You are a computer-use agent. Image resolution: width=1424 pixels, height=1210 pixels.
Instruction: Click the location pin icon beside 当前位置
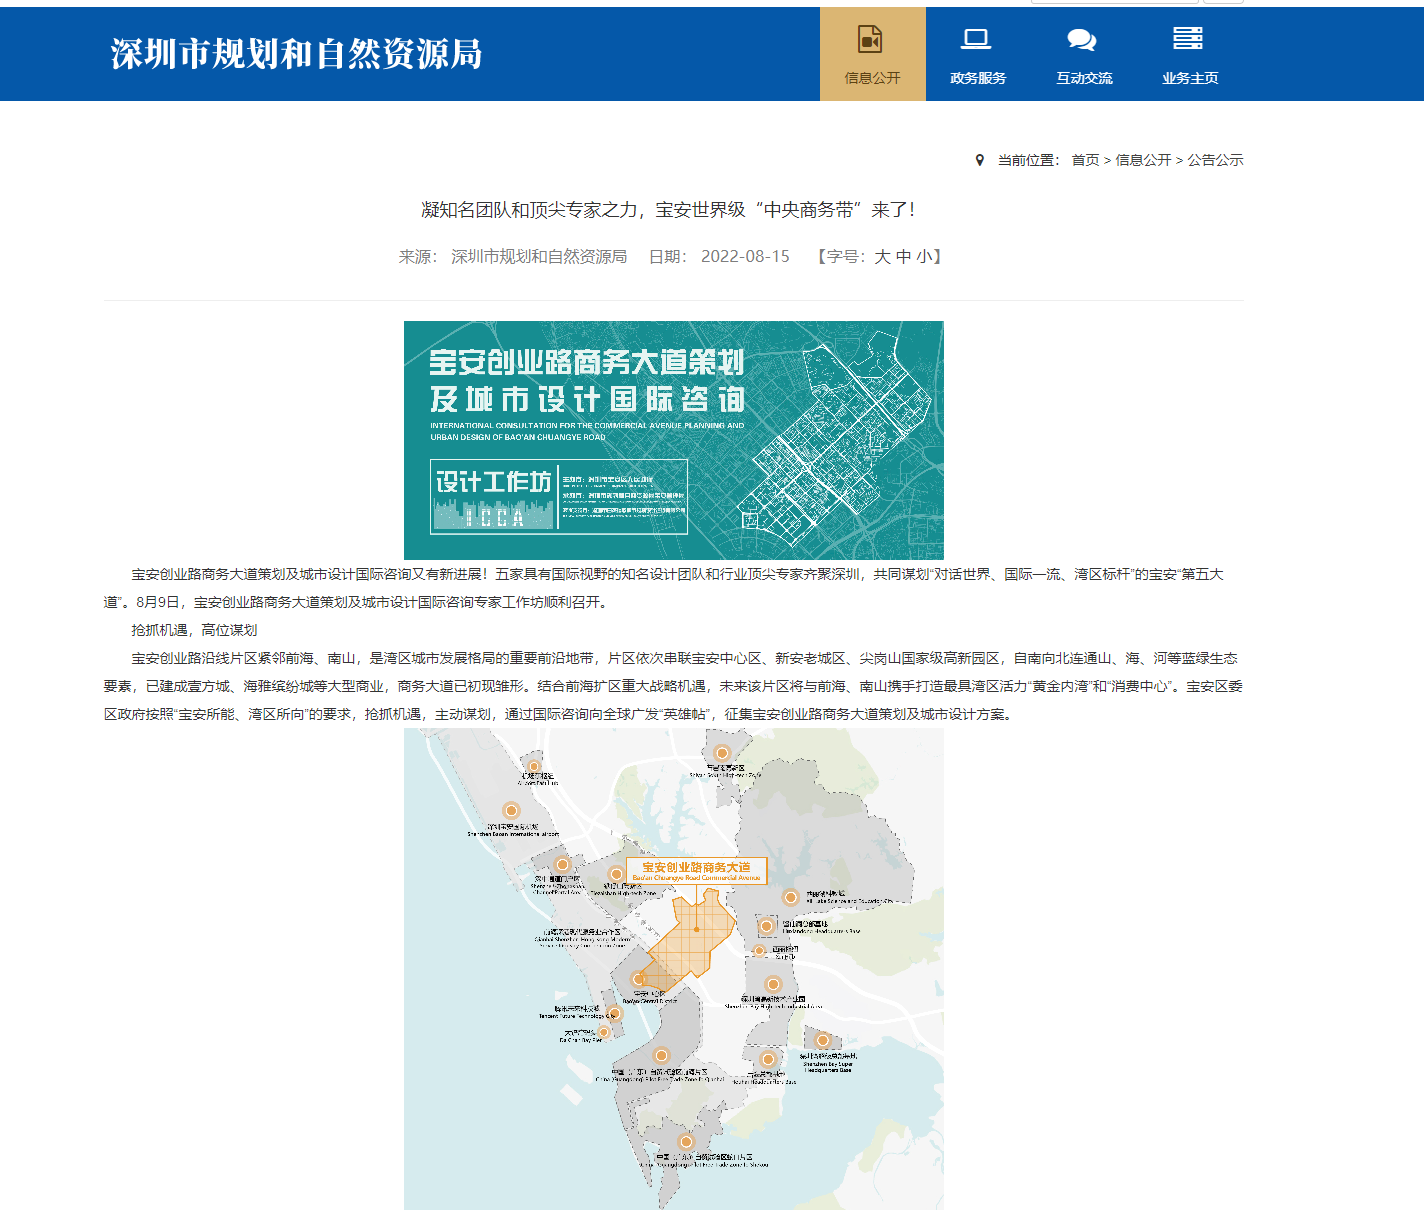(x=980, y=160)
